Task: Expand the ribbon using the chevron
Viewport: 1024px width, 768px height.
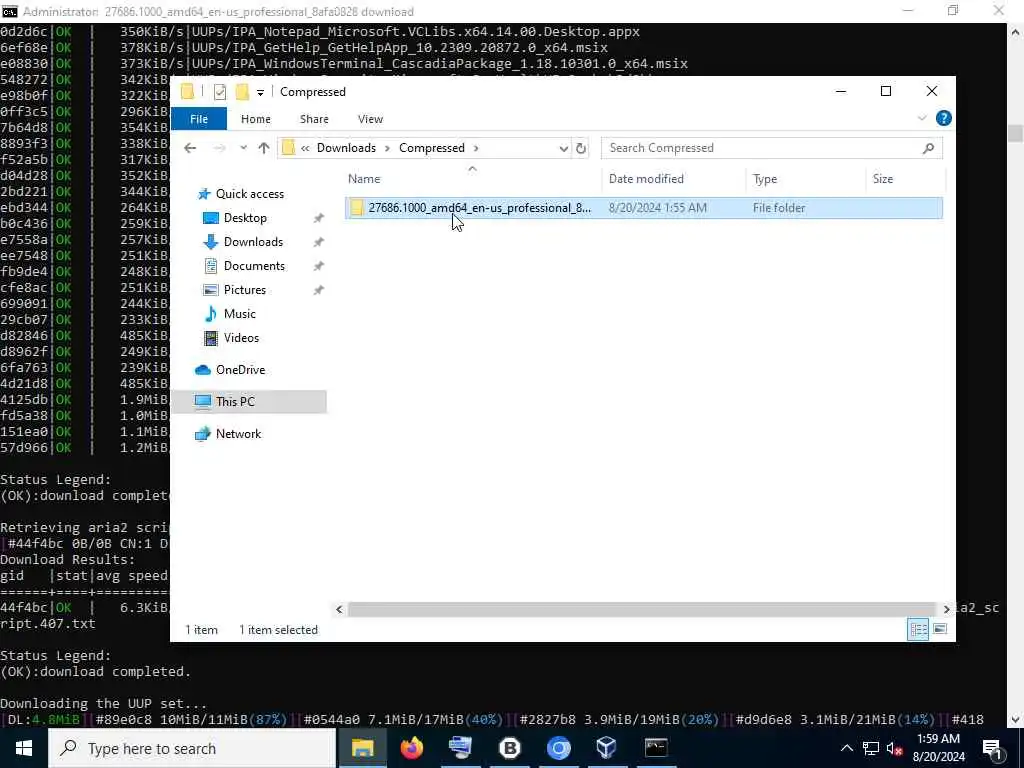Action: [922, 118]
